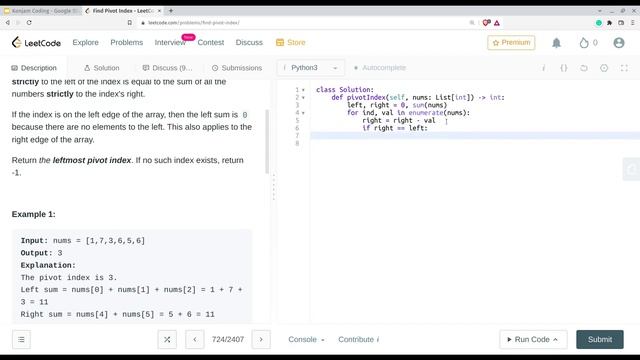Open browser wallet panel icon
The height and width of the screenshot is (360, 640).
tap(621, 23)
